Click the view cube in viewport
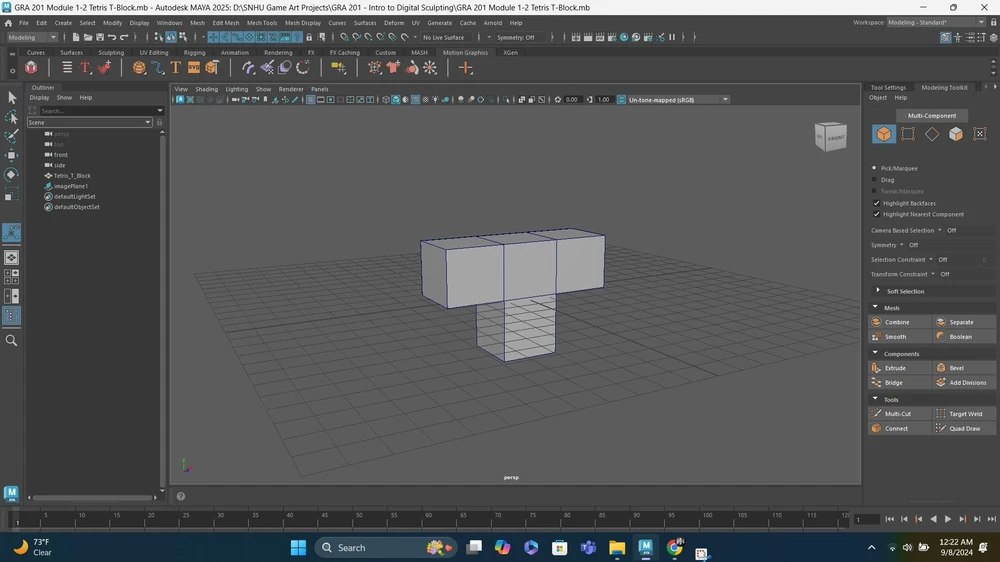This screenshot has width=1000, height=562. (831, 137)
